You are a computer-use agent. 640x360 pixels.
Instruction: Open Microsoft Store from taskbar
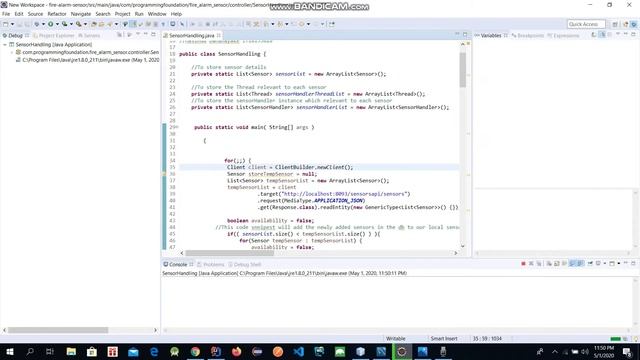[x=92, y=351]
